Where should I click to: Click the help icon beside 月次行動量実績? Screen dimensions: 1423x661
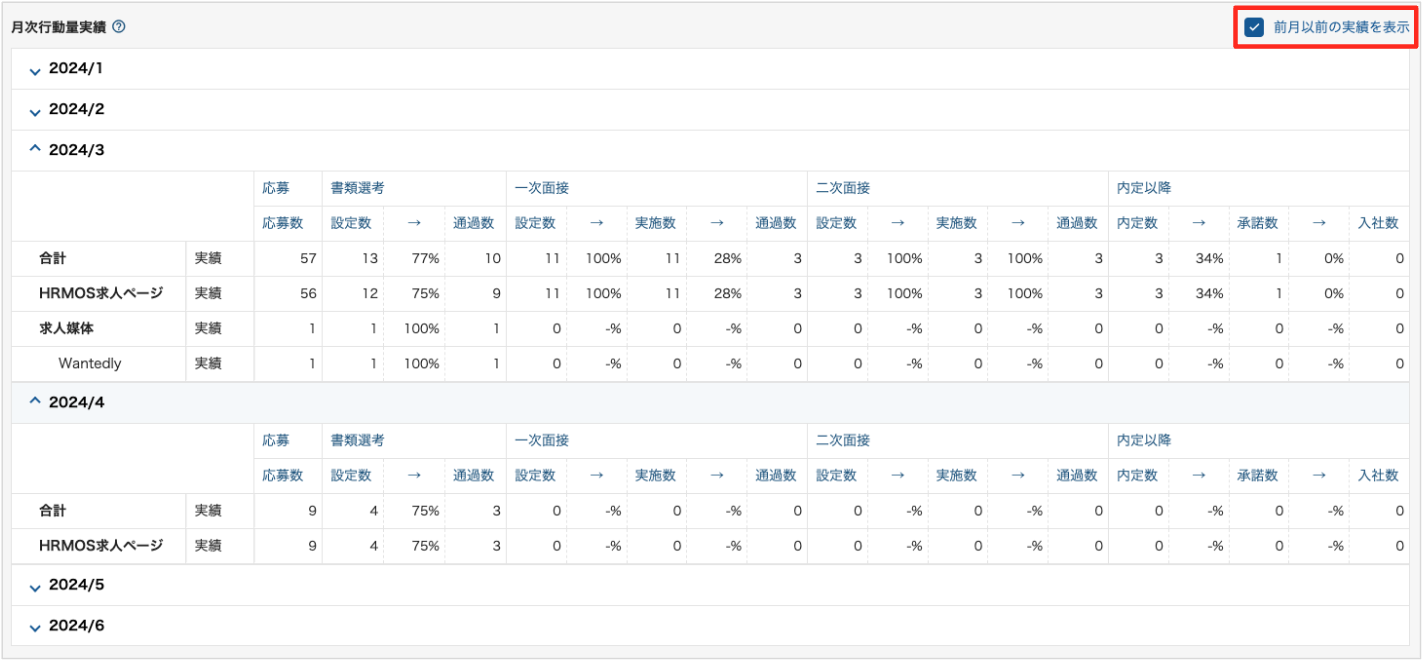[x=119, y=27]
